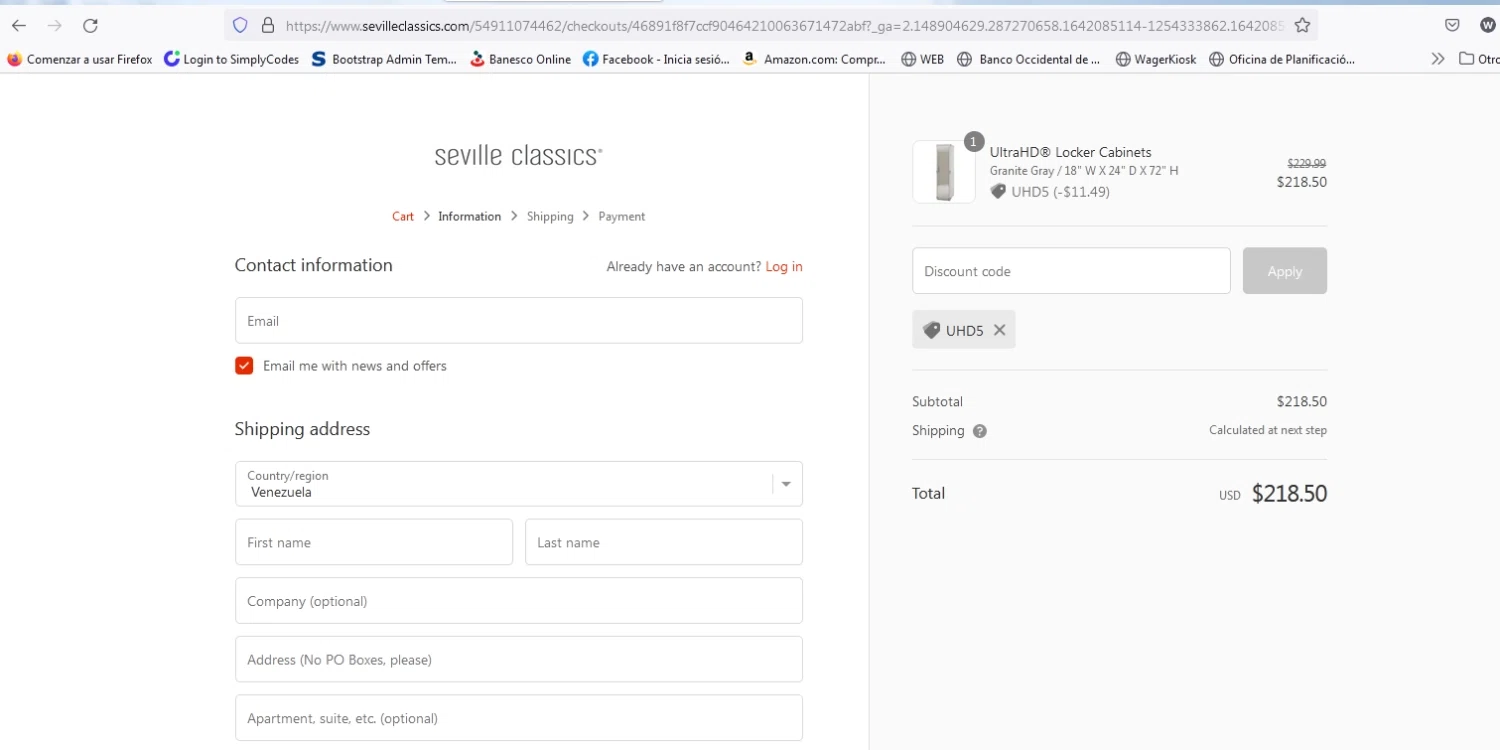Click the UltraHD Locker Cabinets product name
The width and height of the screenshot is (1500, 750).
click(x=1070, y=152)
